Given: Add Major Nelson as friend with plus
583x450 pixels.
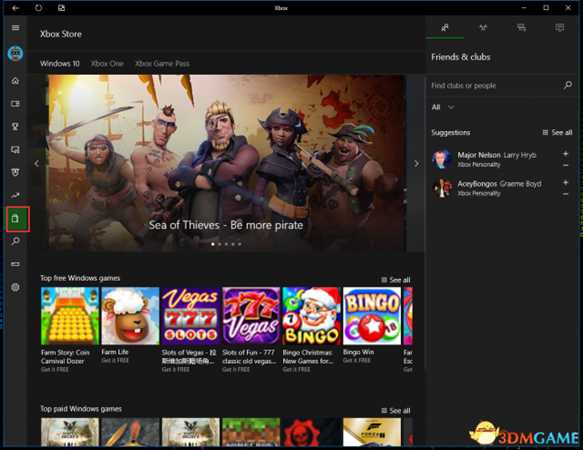Looking at the screenshot, I should pyautogui.click(x=566, y=154).
